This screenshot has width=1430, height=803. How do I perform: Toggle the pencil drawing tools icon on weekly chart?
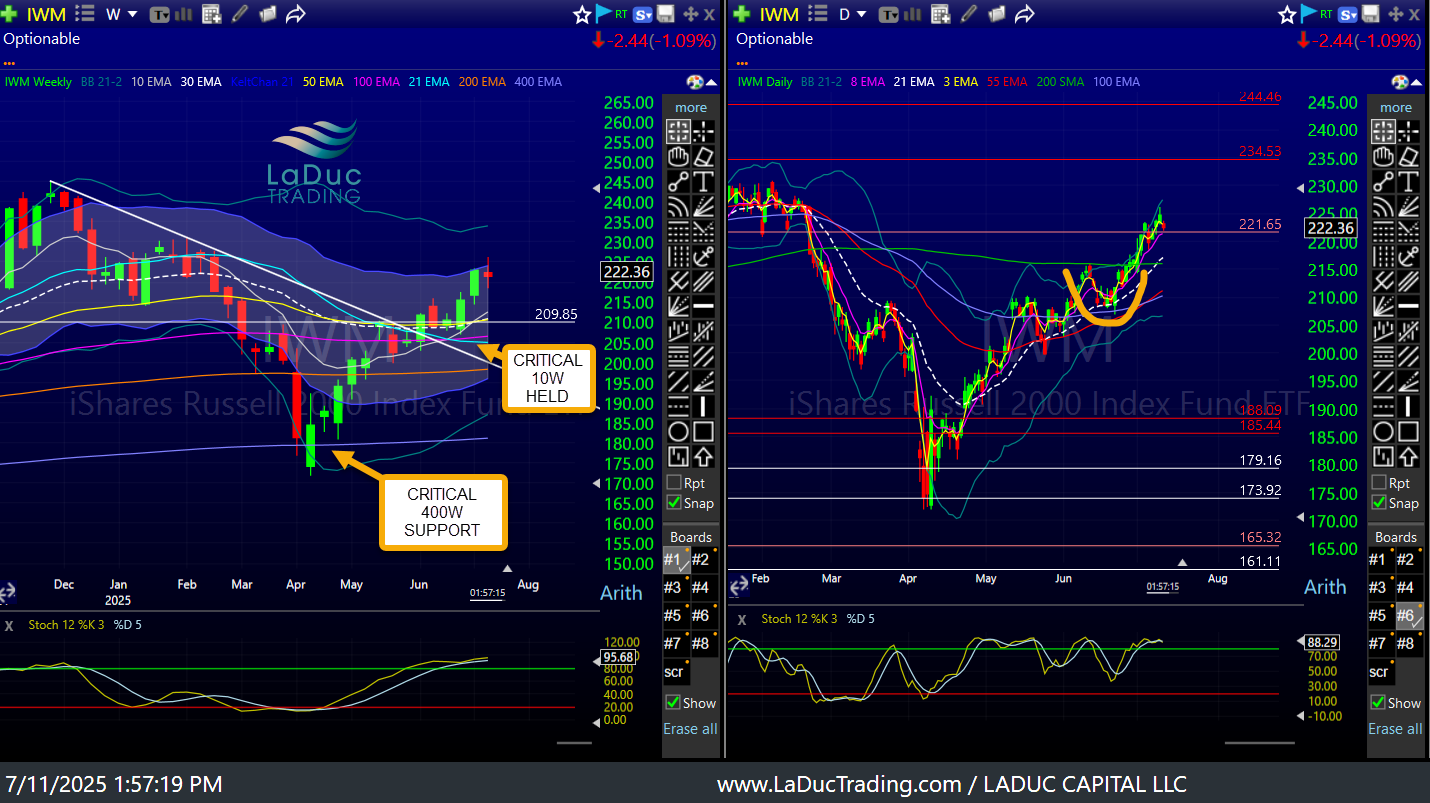(x=240, y=14)
